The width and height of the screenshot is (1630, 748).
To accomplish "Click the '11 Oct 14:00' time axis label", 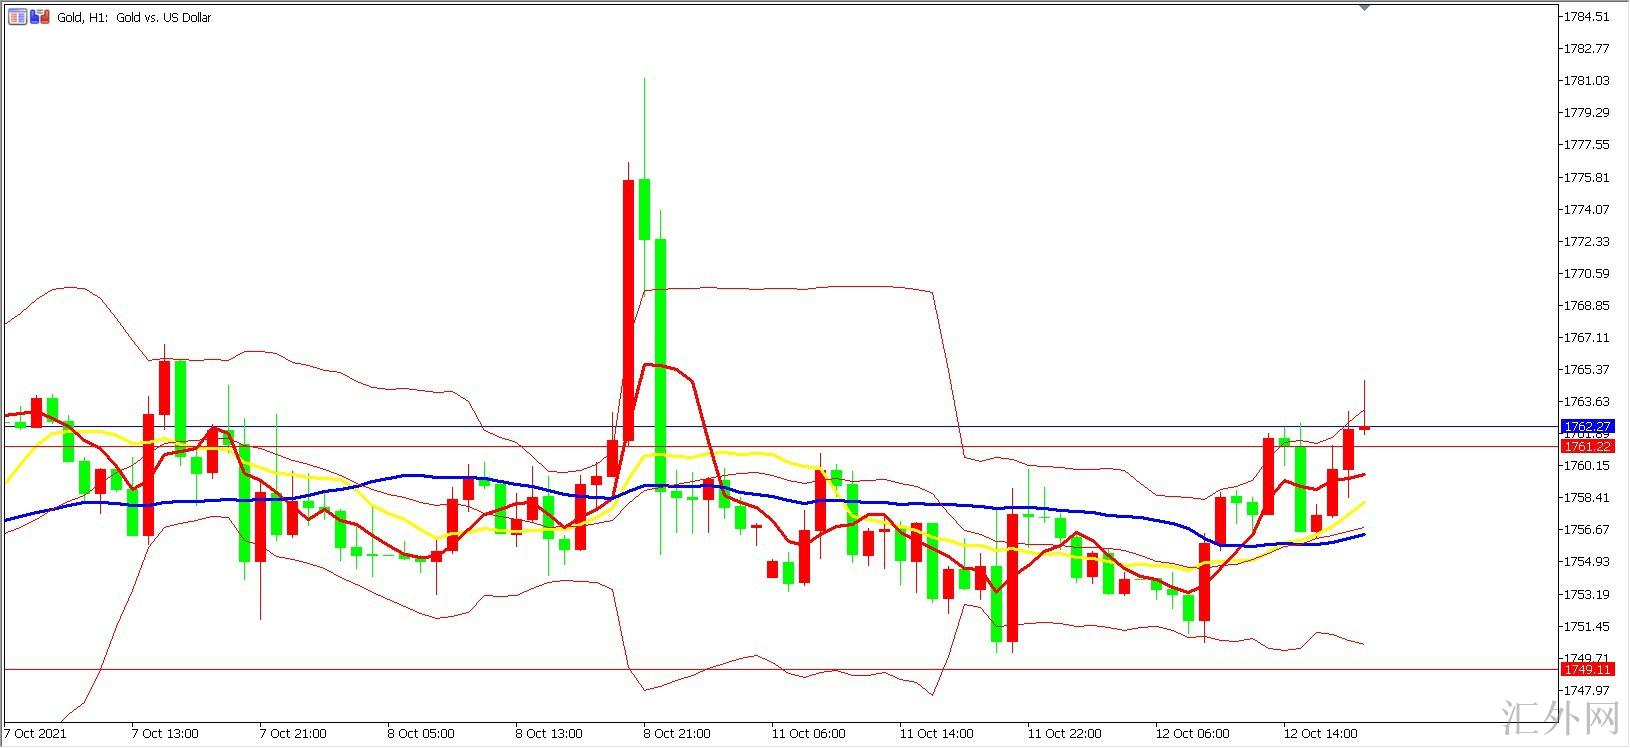I will (x=935, y=733).
